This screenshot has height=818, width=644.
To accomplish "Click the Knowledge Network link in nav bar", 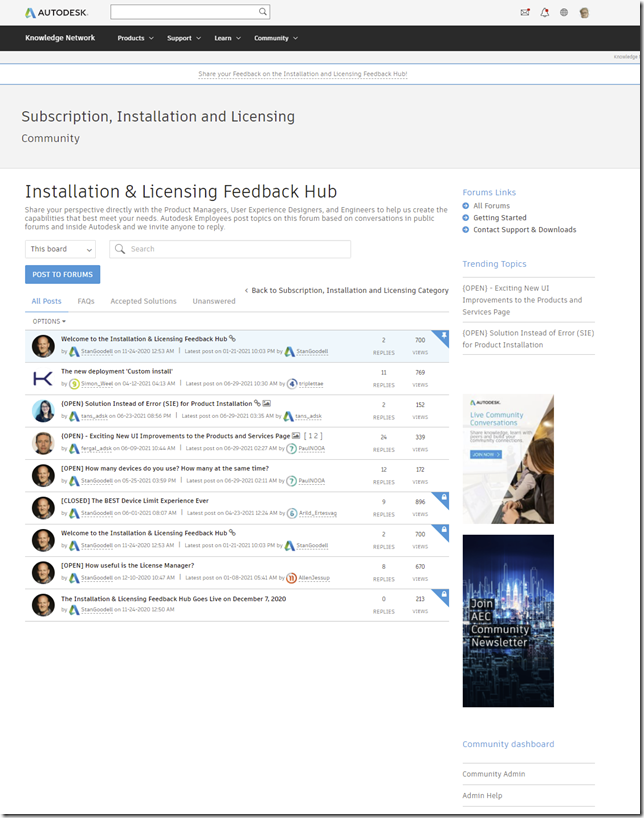I will pyautogui.click(x=60, y=38).
